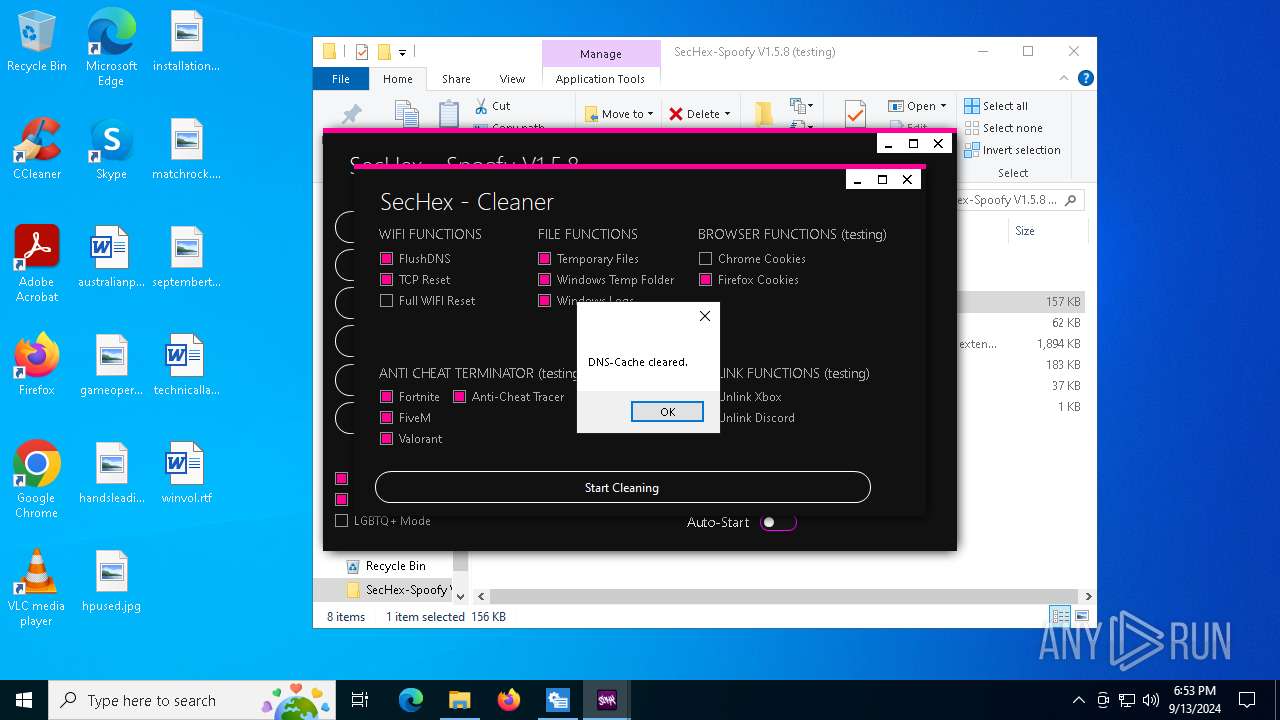Screen dimensions: 1280x720
Task: Select SecHex-Spoofy folder in navigation pane
Action: point(398,589)
